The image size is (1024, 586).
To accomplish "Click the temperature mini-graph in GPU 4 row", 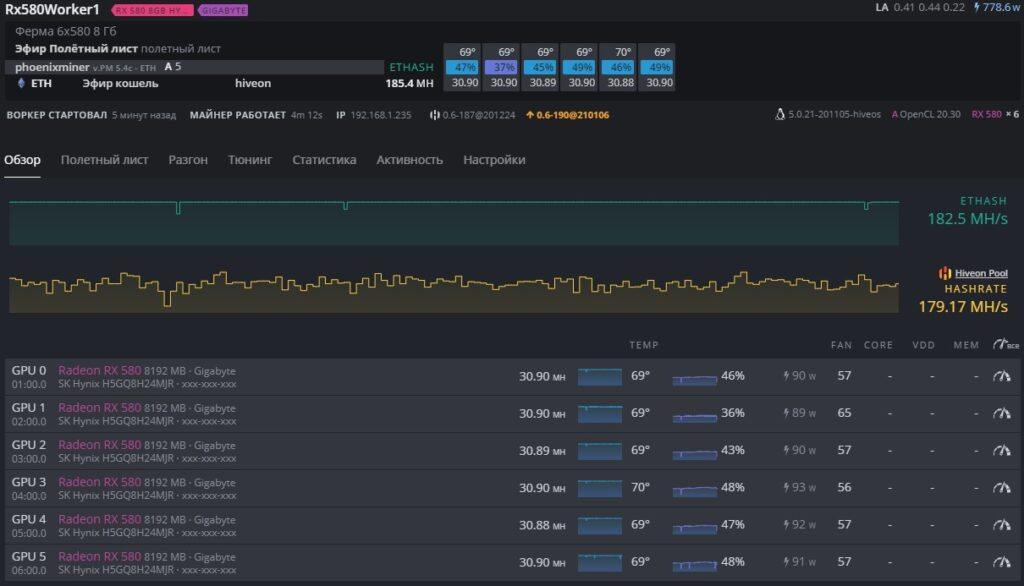I will pos(600,526).
